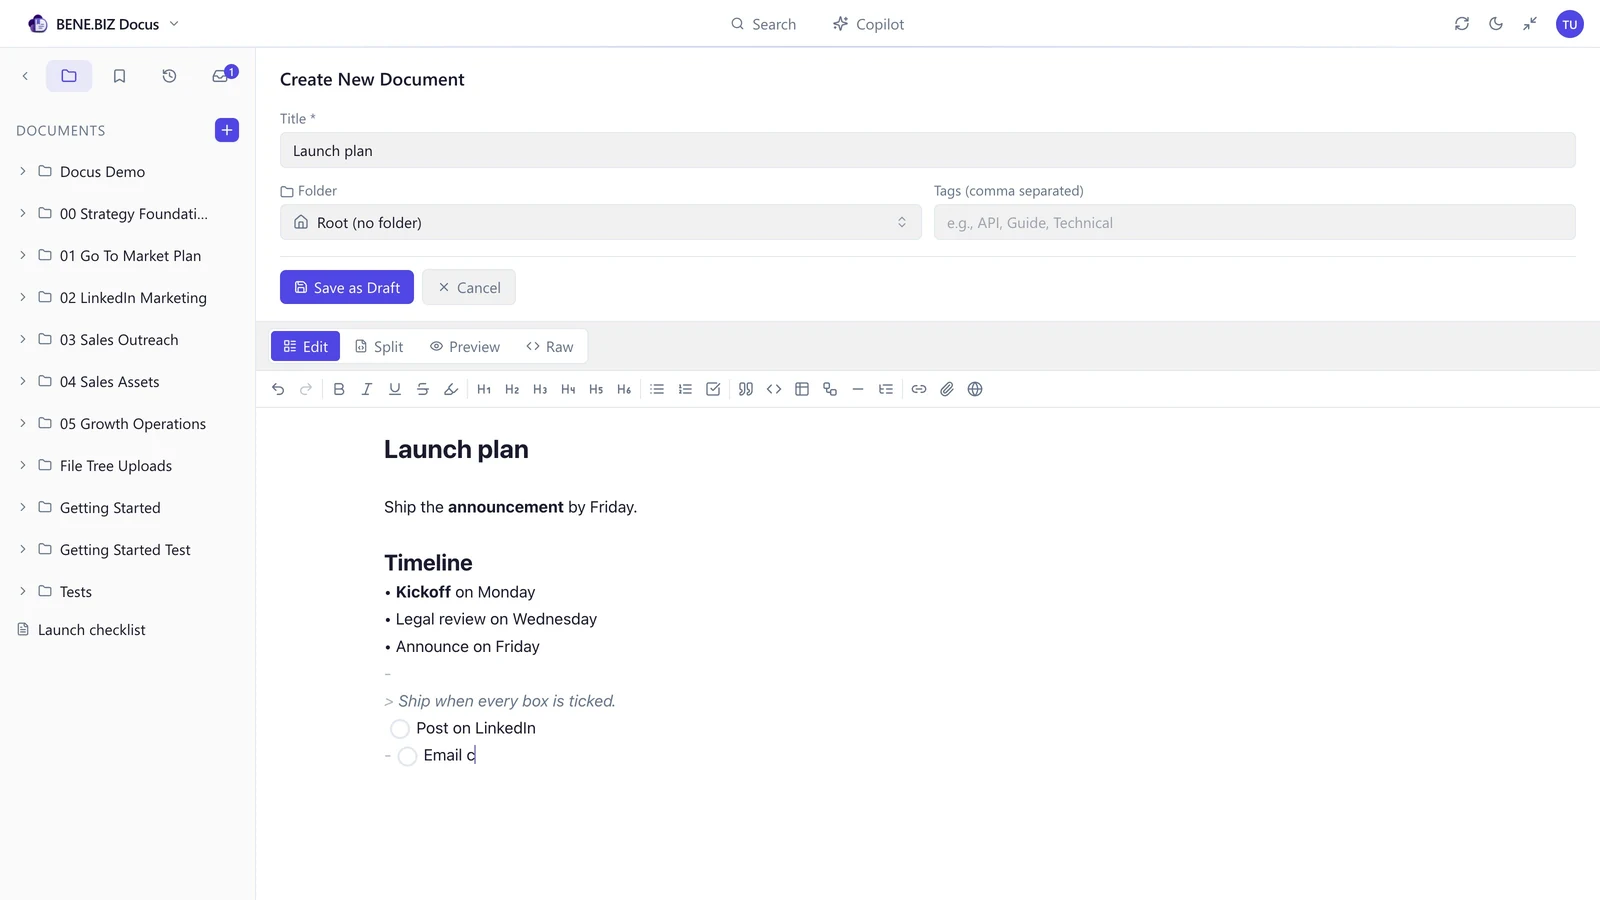
Task: Click the Title field containing Launch plan
Action: (x=928, y=150)
